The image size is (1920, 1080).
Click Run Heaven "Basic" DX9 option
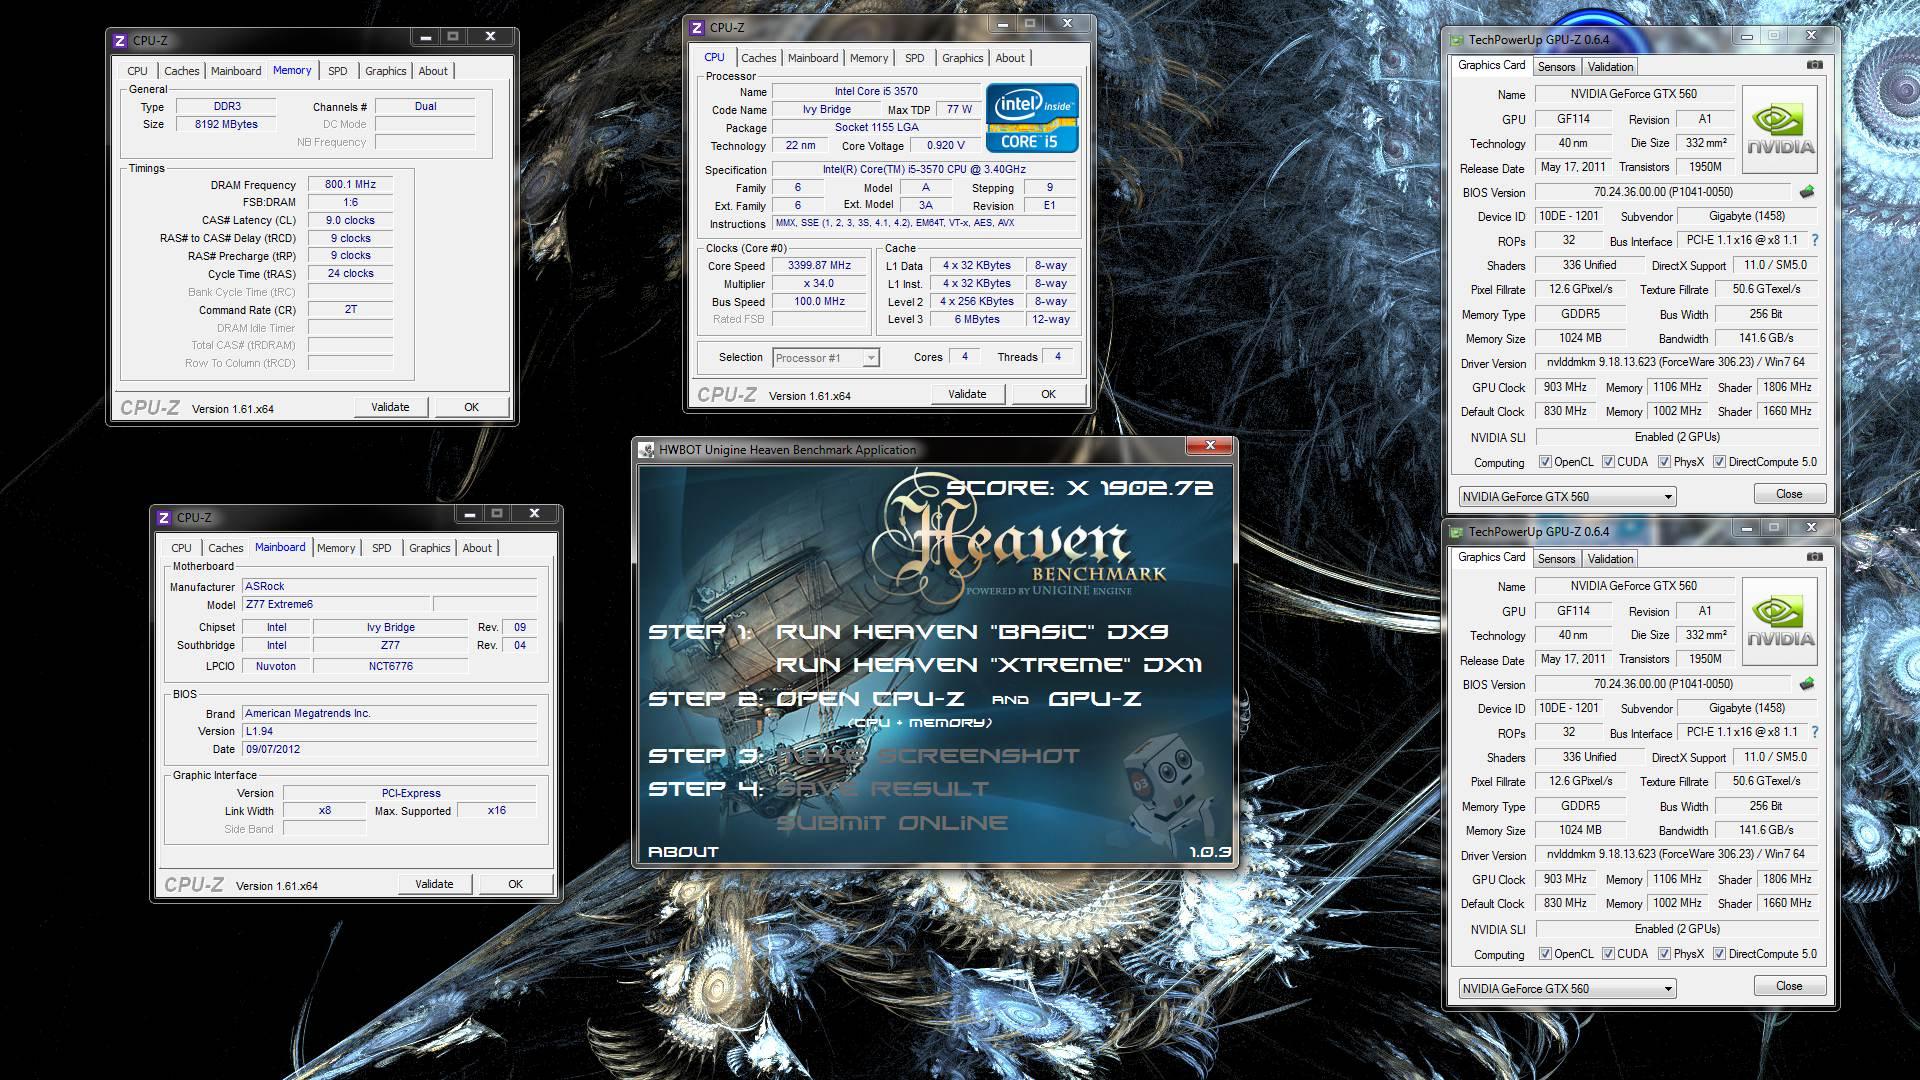pos(972,632)
